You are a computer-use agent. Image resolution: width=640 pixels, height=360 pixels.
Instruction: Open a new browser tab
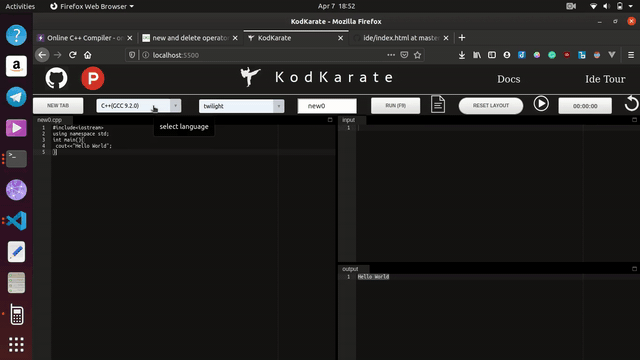tap(462, 38)
